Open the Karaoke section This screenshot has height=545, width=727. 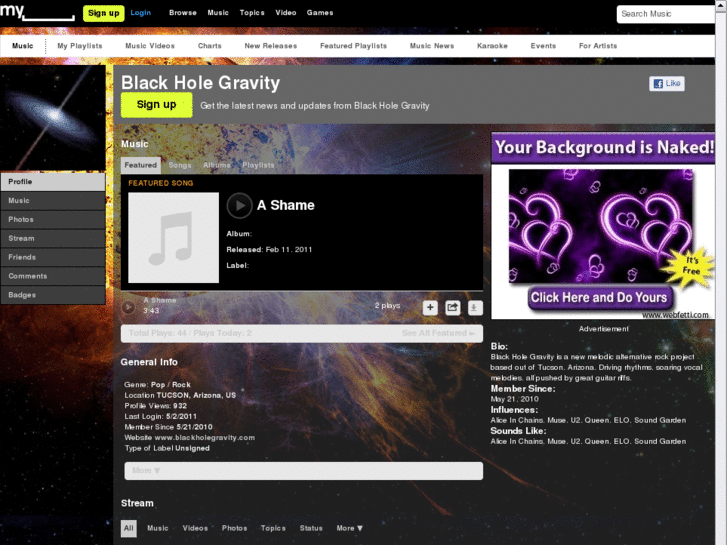tap(492, 46)
